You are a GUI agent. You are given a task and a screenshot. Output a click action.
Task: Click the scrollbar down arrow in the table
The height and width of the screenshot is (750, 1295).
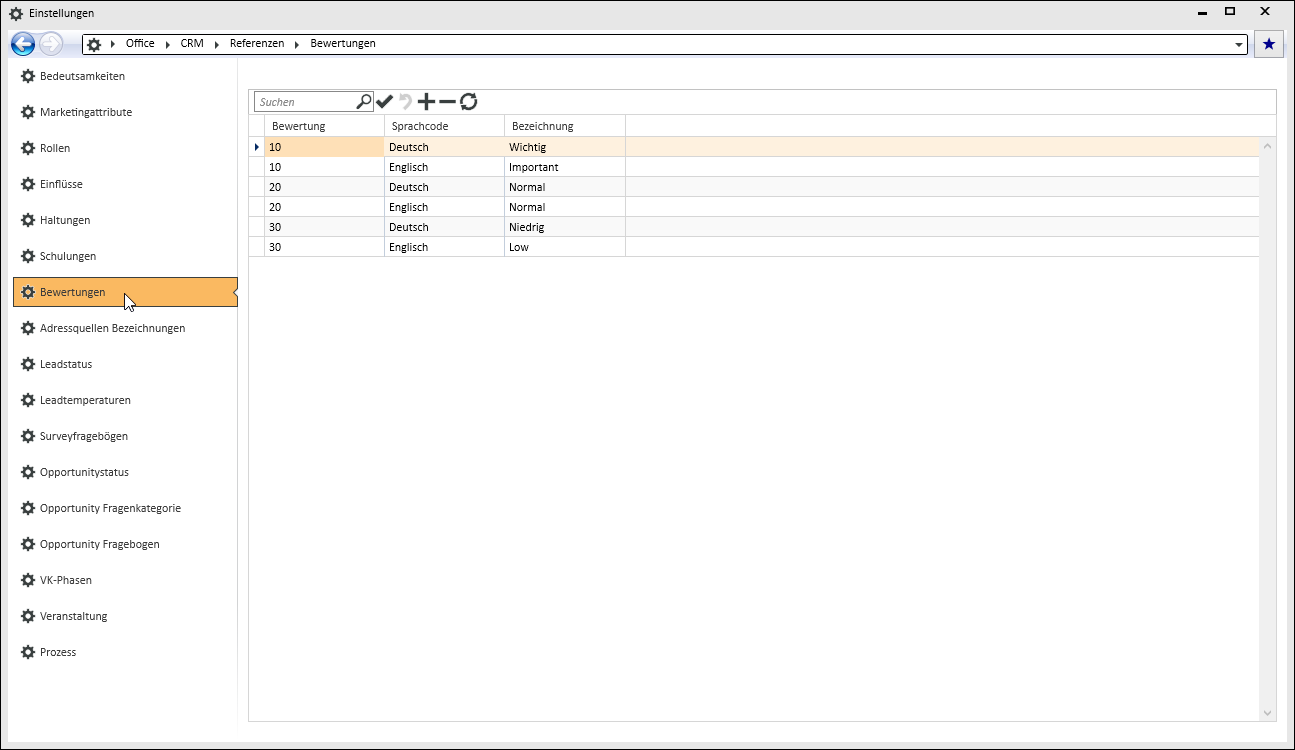pos(1268,713)
